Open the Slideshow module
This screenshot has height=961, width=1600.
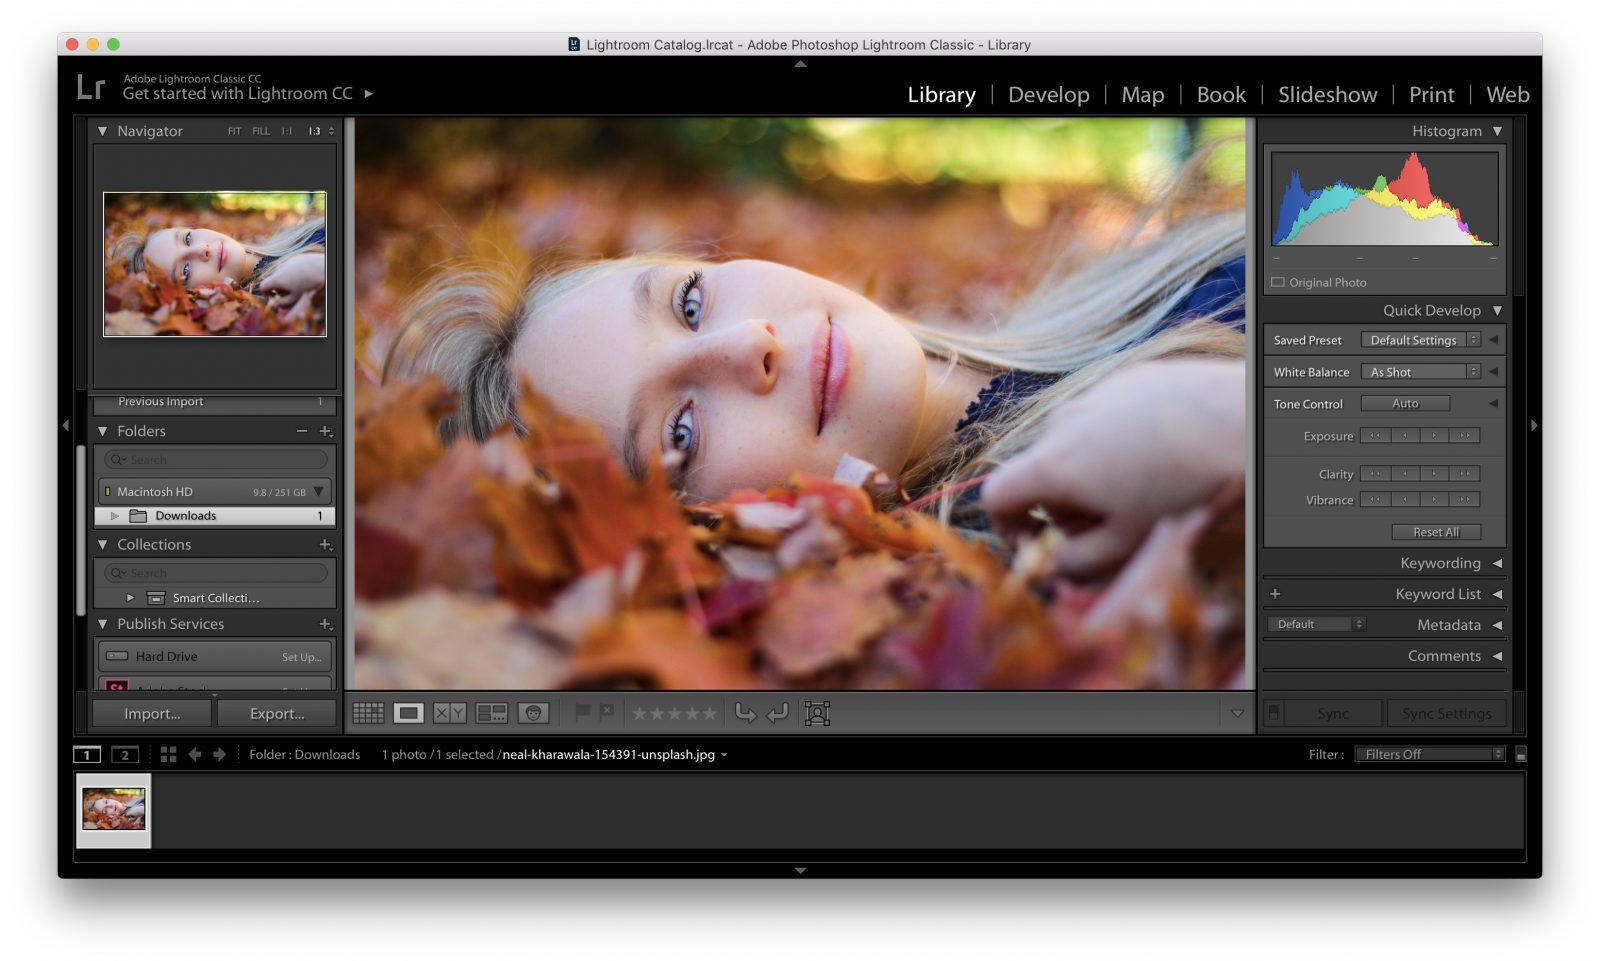1327,95
